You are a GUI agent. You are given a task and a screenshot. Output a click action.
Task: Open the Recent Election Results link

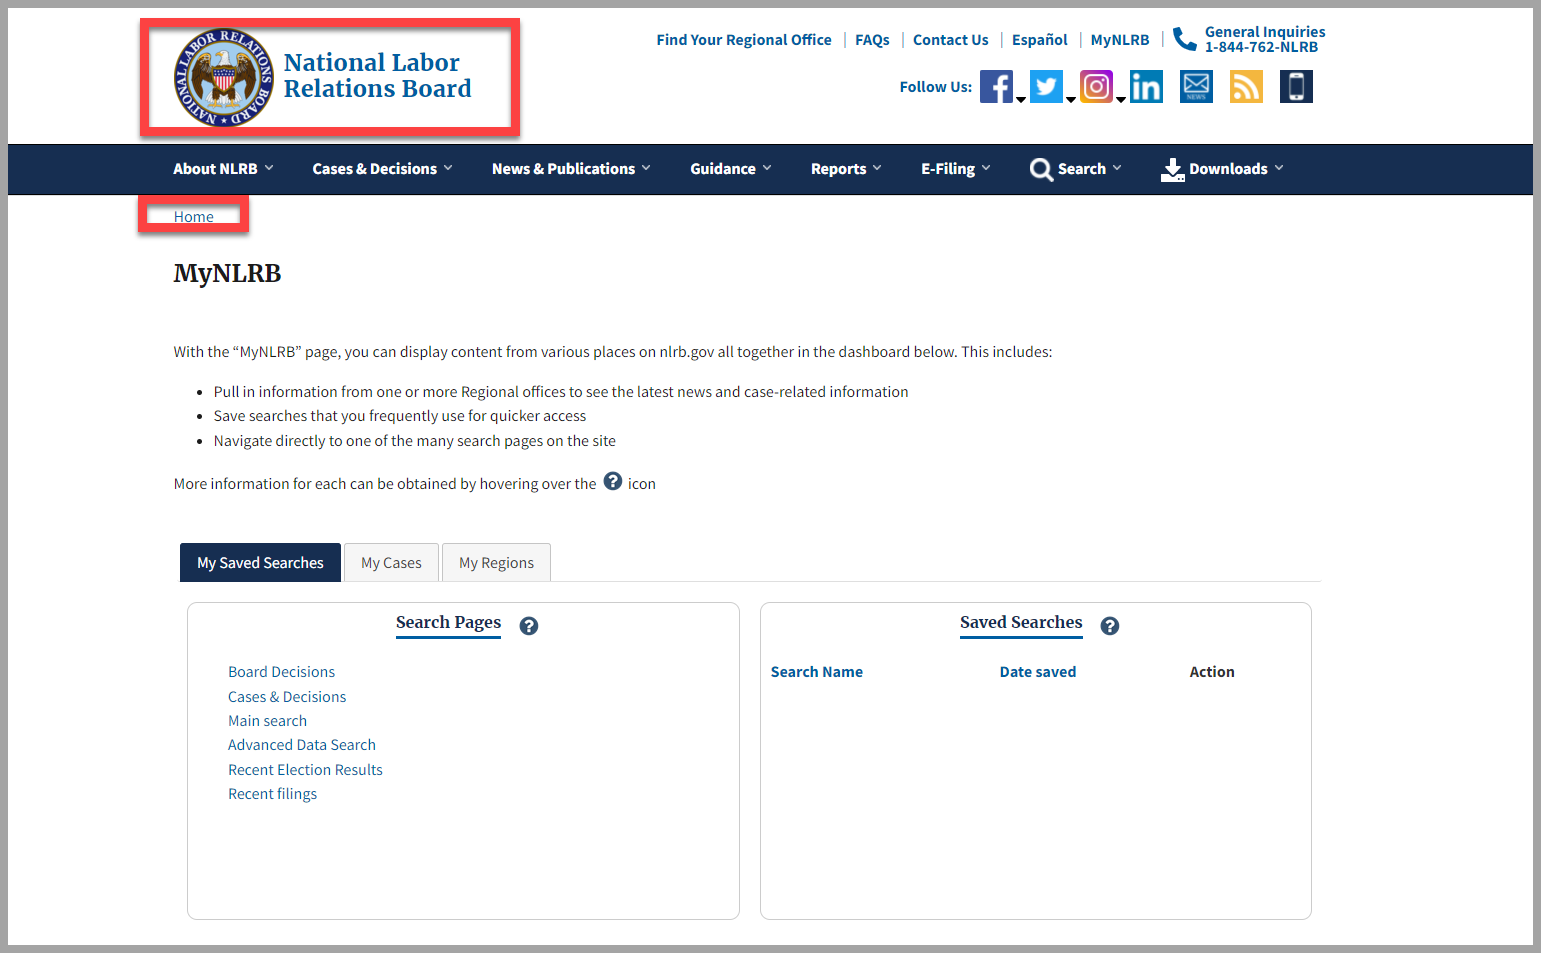tap(305, 770)
